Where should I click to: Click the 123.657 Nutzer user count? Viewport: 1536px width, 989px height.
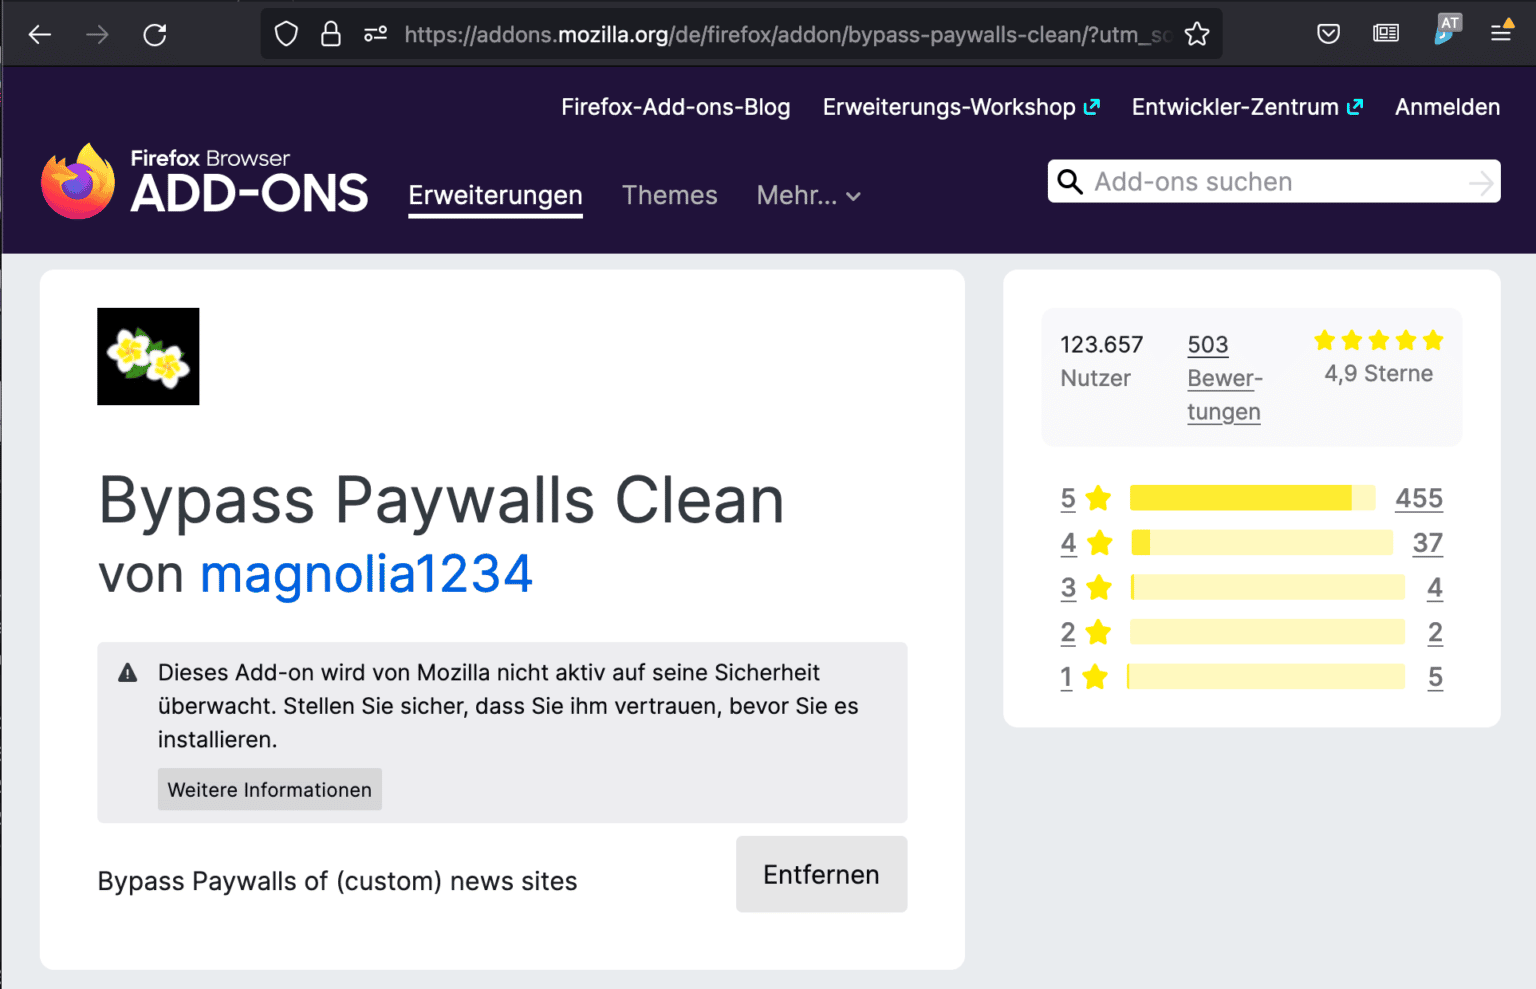pos(1101,361)
